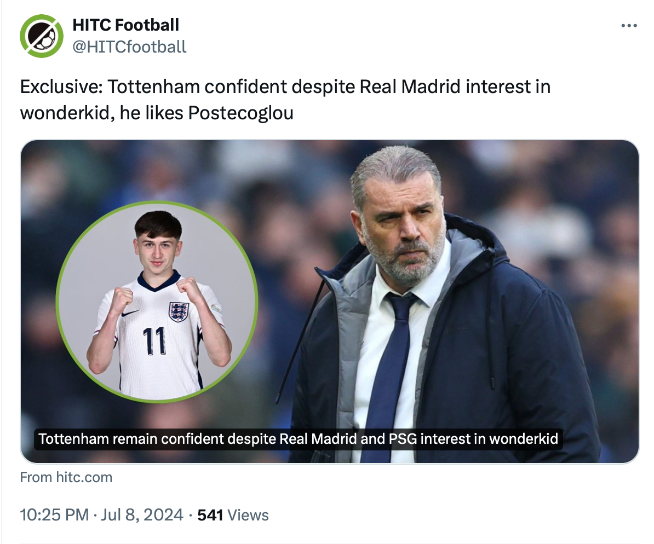This screenshot has width=654, height=544.
Task: Click the 10:25 PM post time
Action: [54, 515]
